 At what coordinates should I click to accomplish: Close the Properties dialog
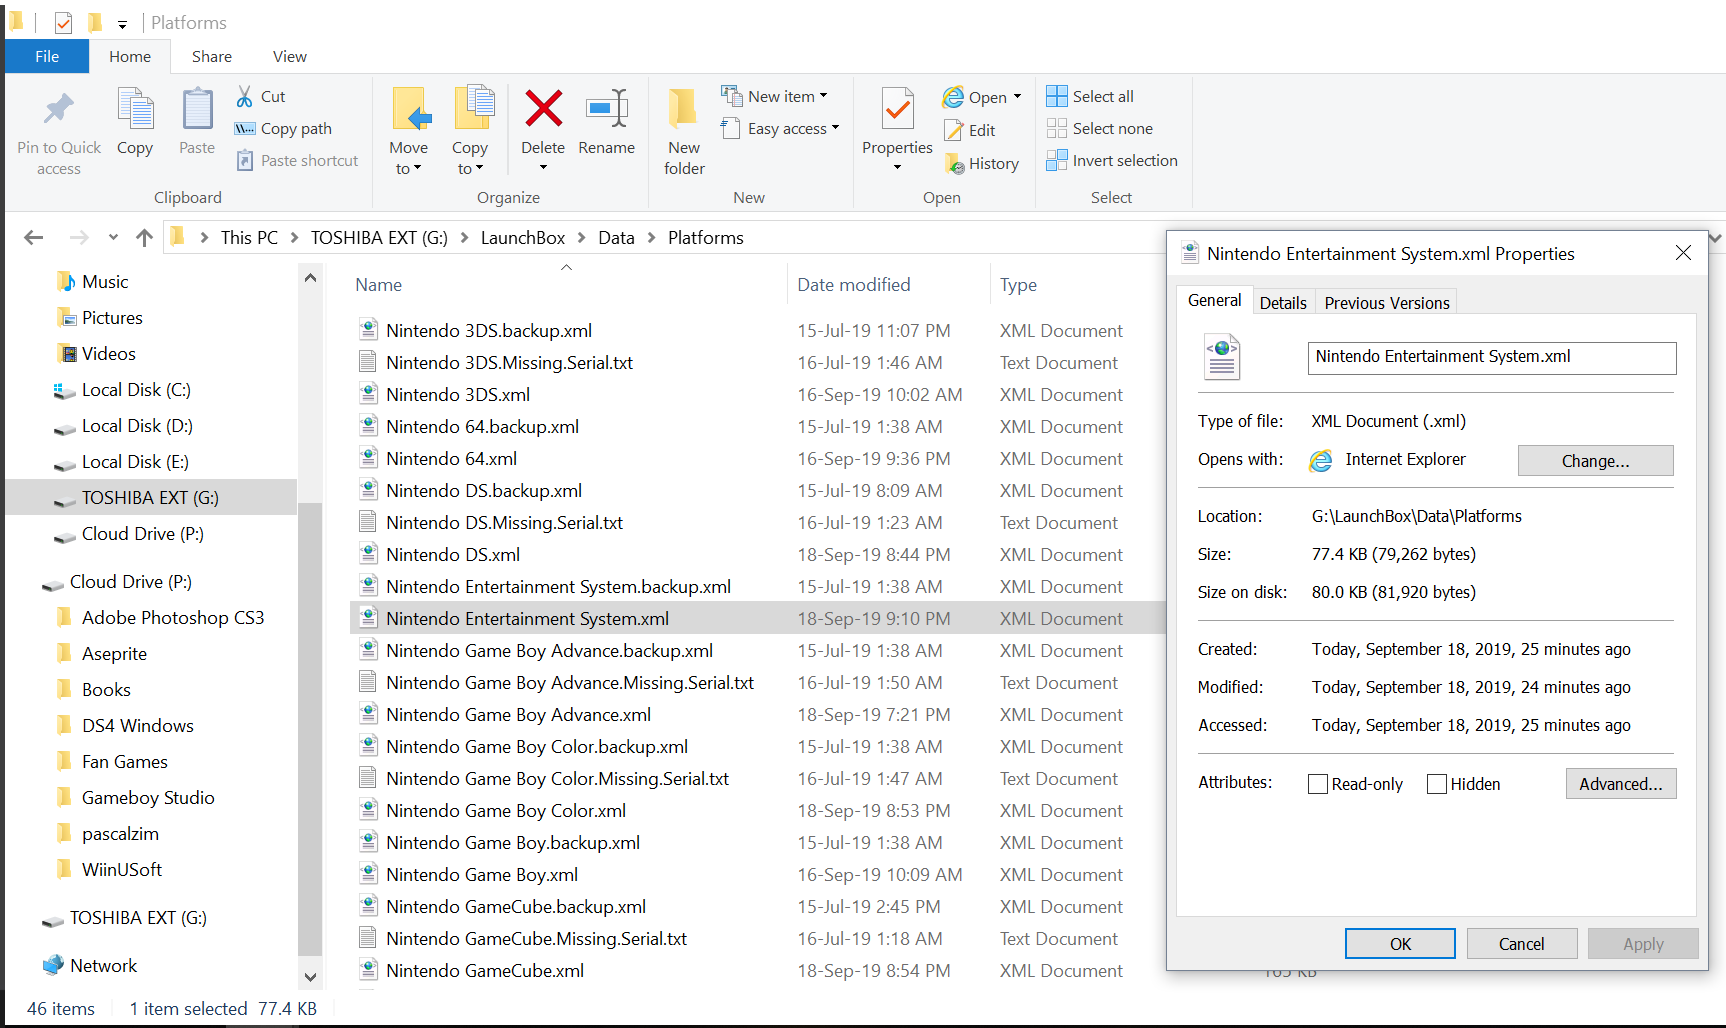tap(1683, 253)
